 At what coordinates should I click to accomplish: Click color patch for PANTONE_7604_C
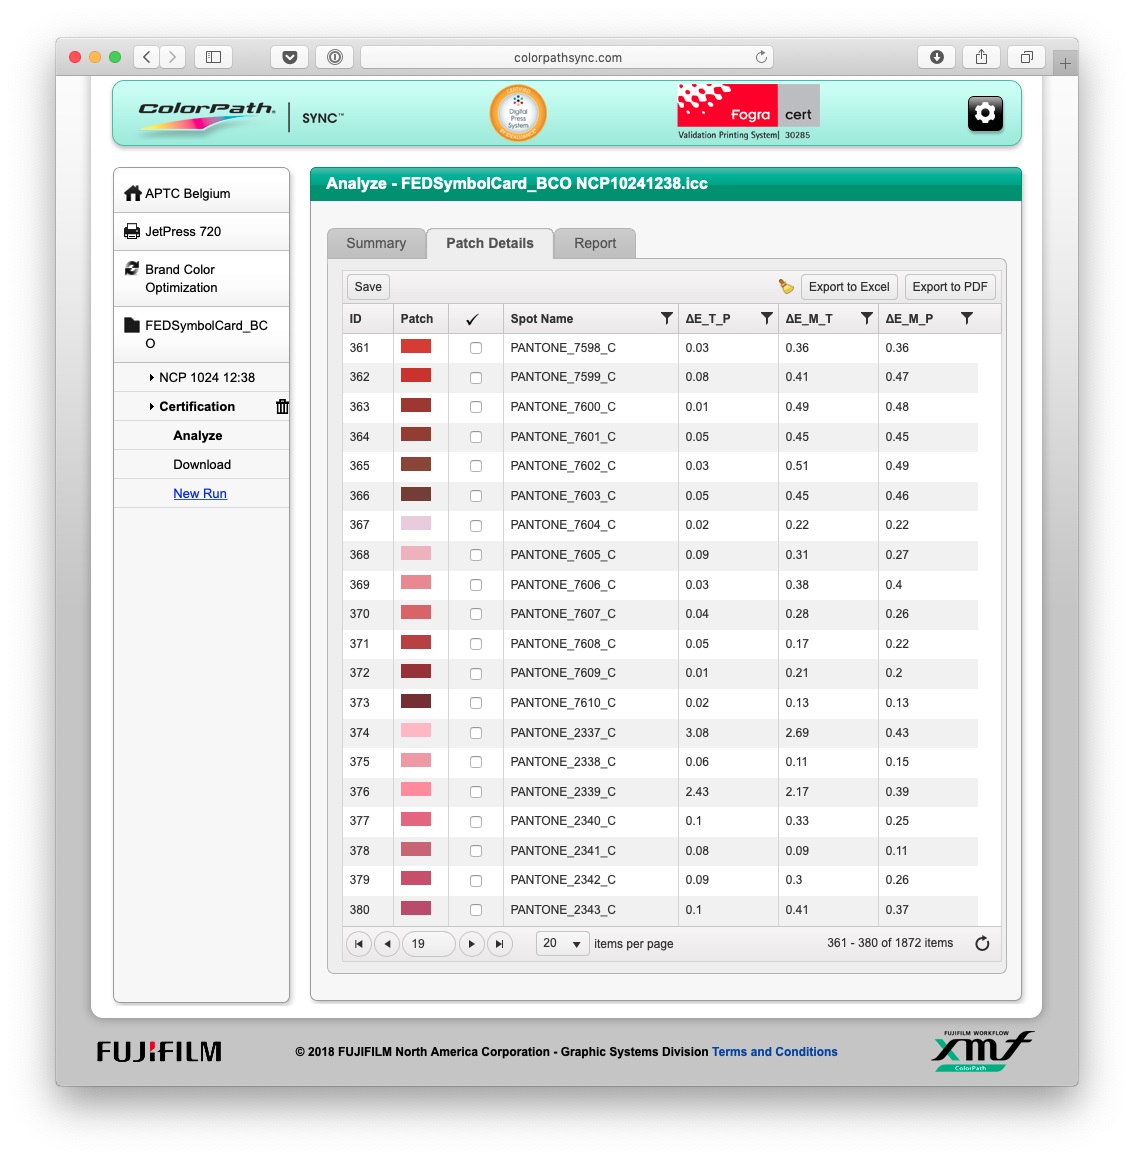click(416, 524)
